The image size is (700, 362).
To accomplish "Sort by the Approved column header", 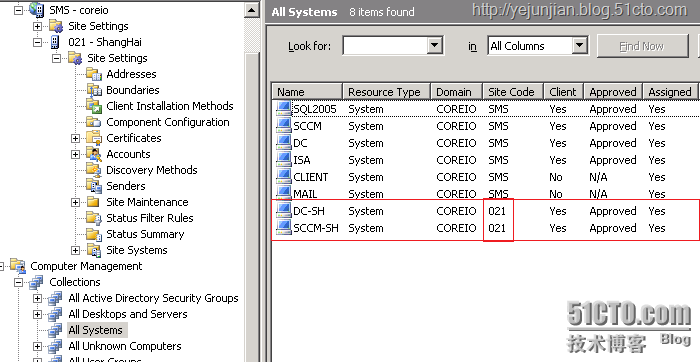I will point(613,92).
